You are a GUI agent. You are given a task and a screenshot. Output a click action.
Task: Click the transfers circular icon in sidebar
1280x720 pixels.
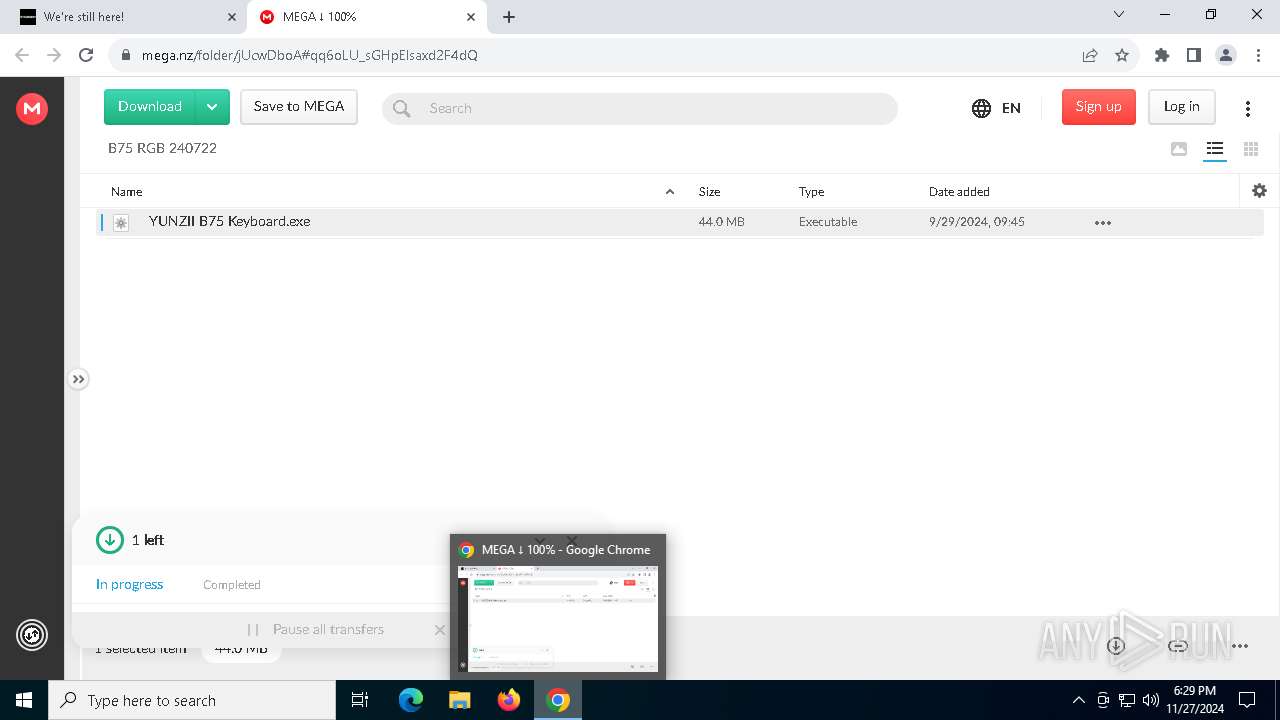(32, 634)
